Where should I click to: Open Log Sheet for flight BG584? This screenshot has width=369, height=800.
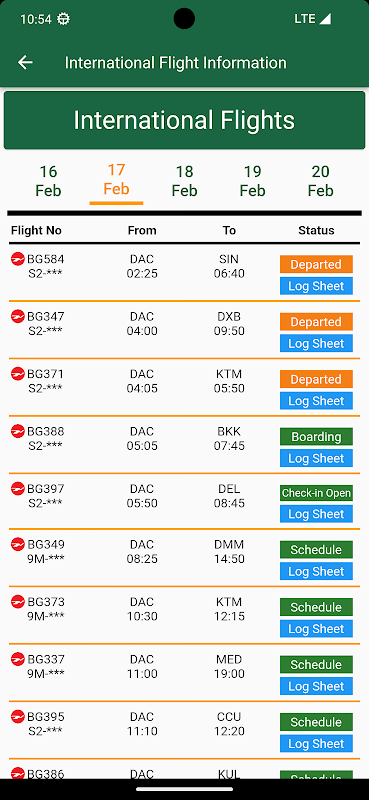(x=316, y=286)
